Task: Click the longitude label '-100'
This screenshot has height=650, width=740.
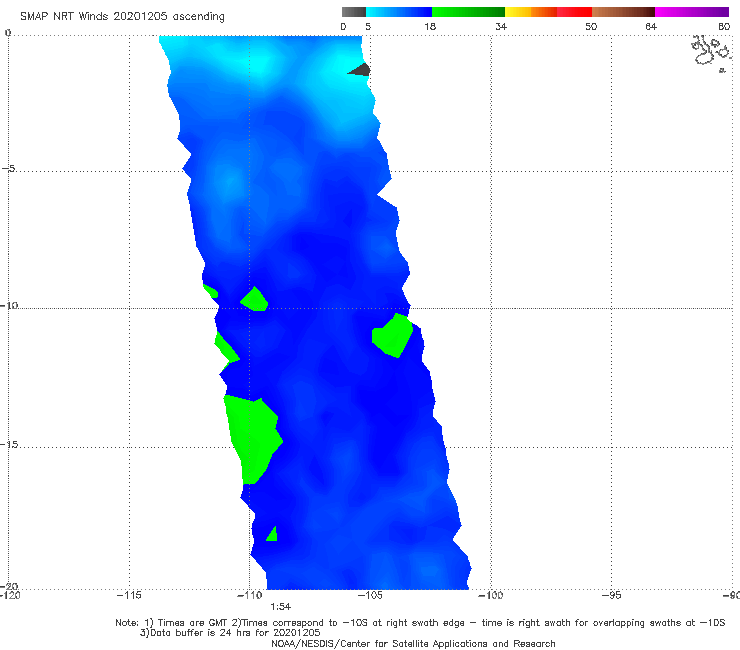Action: pos(490,595)
